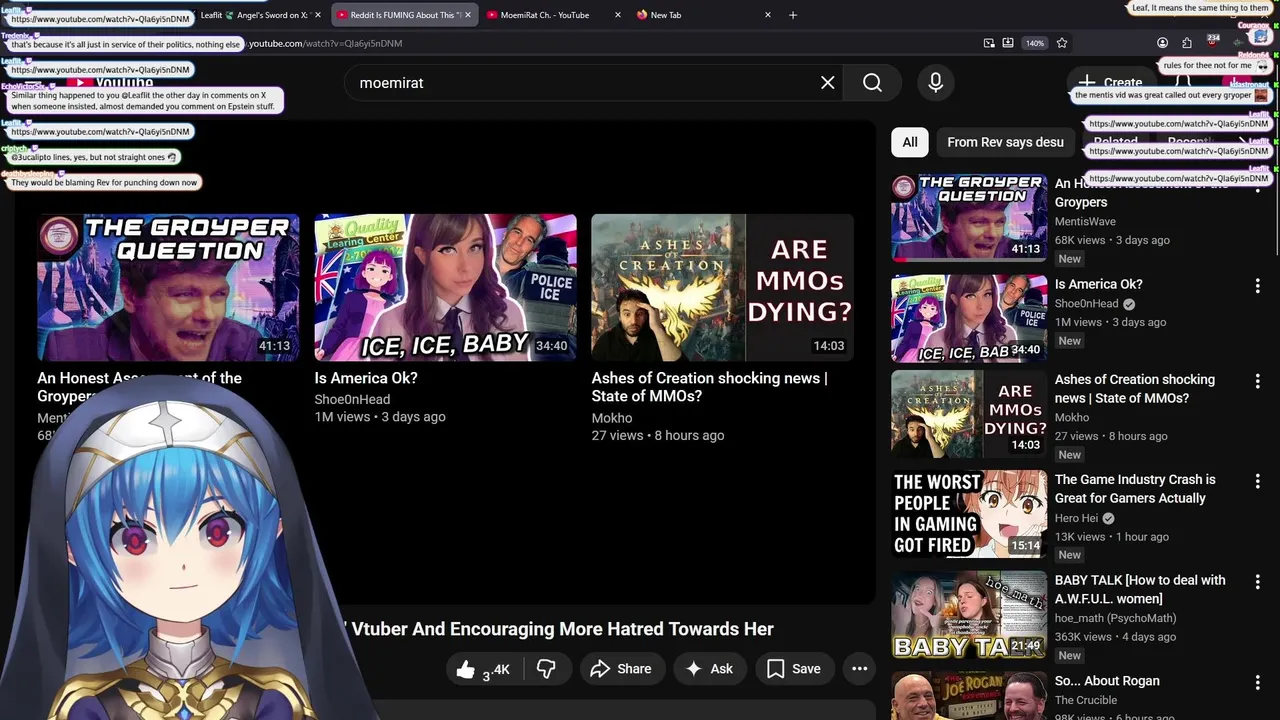This screenshot has height=720, width=1280.
Task: Click the browser address bar URL
Action: (325, 43)
